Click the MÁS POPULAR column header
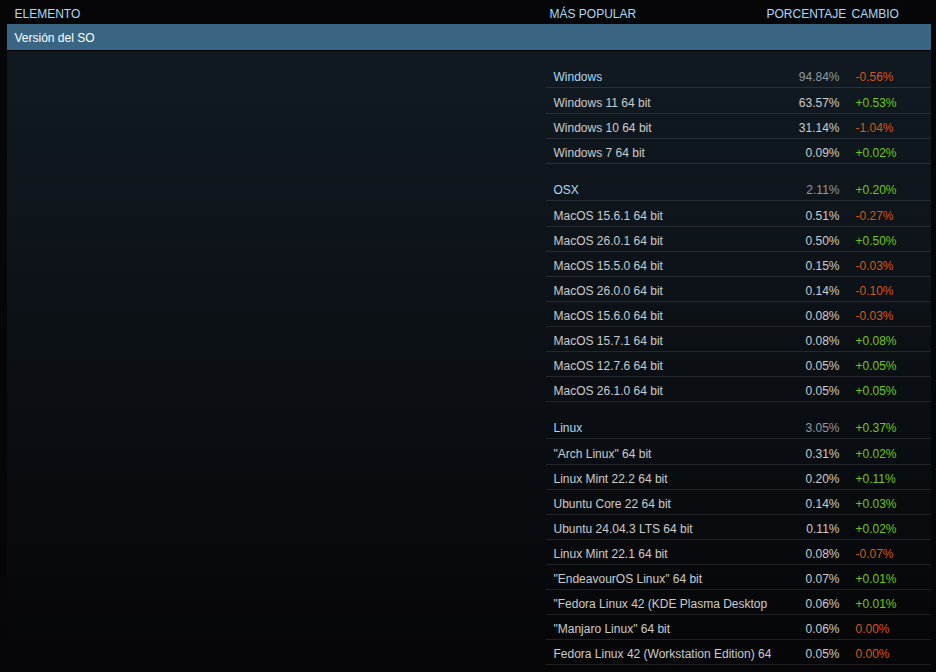The width and height of the screenshot is (936, 672). 592,14
